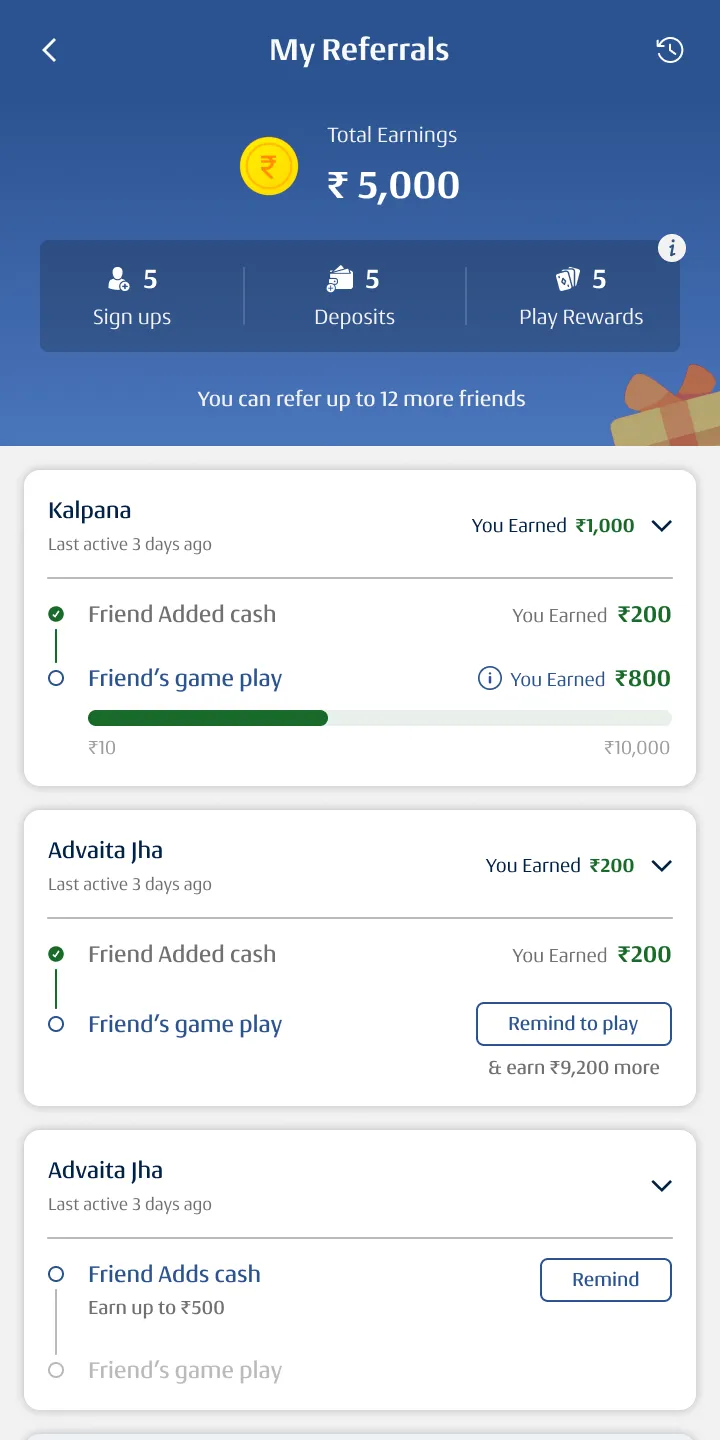Tap the Play Rewards cards icon

[x=567, y=279]
